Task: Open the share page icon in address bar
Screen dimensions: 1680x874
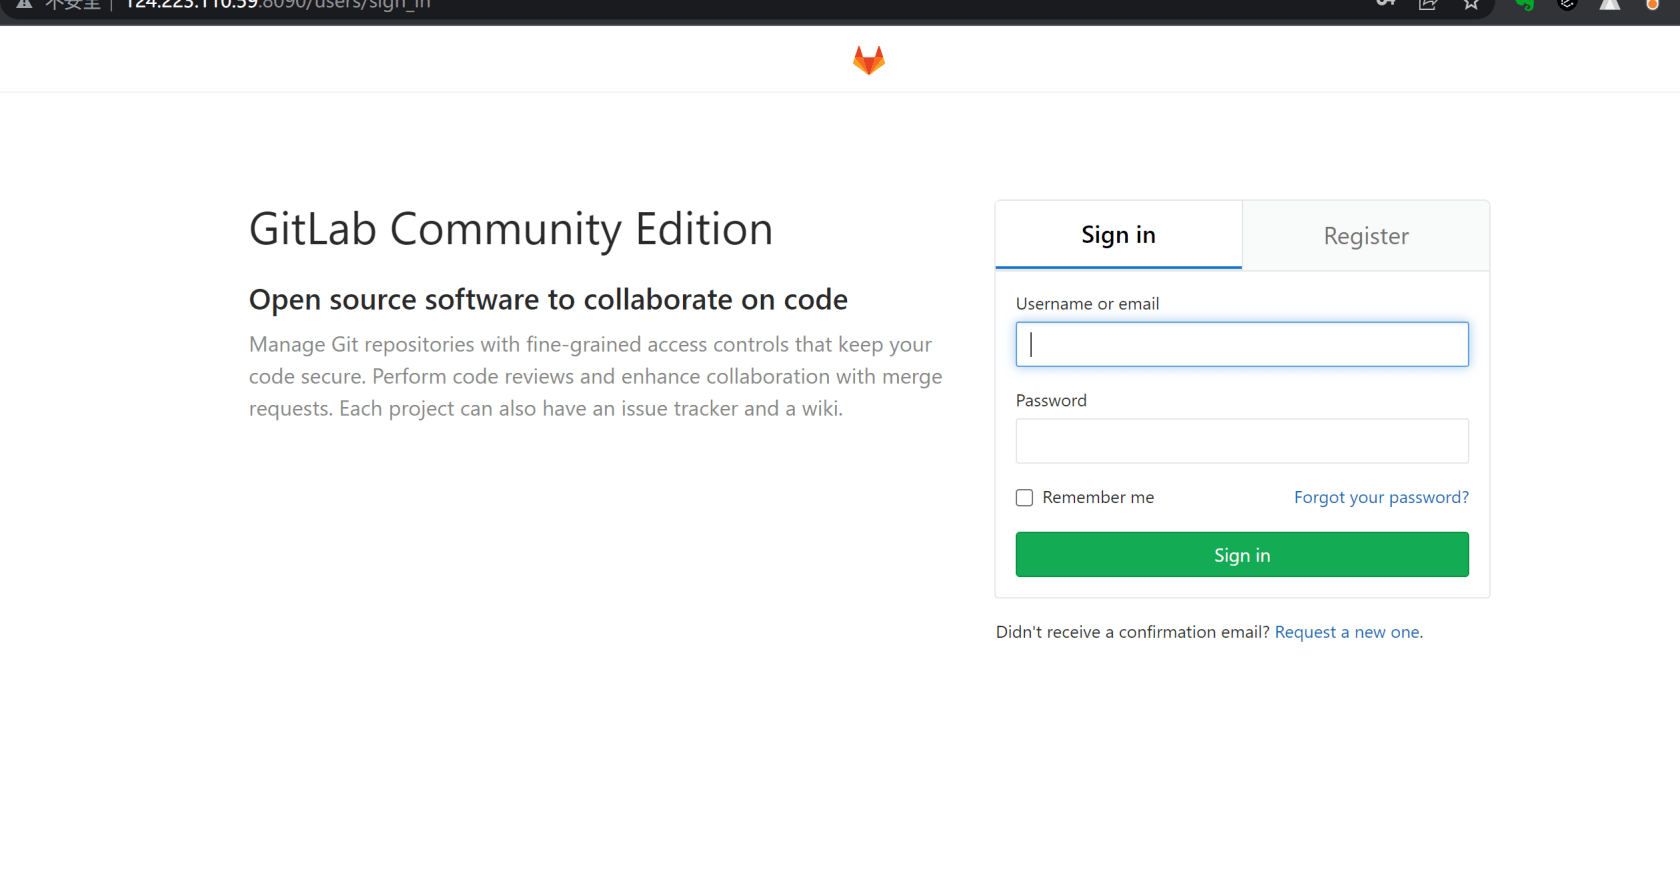Action: click(1428, 4)
